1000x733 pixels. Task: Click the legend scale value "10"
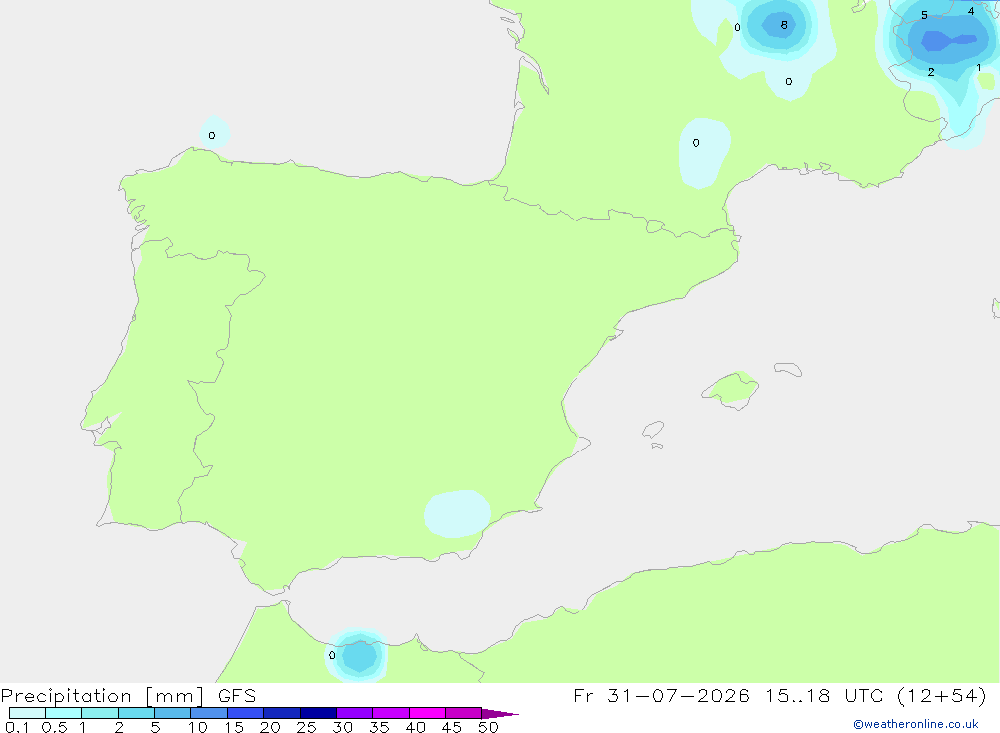198,727
